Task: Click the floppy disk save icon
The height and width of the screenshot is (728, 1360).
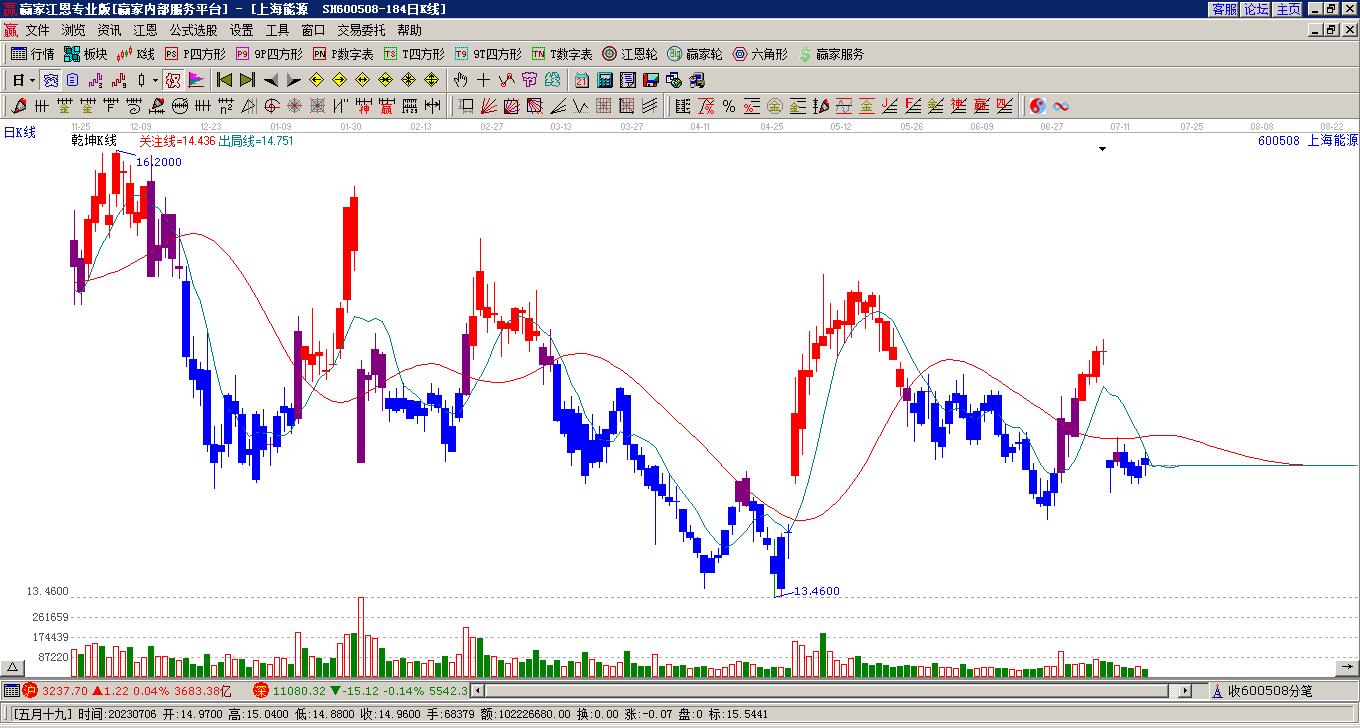Action: 650,80
